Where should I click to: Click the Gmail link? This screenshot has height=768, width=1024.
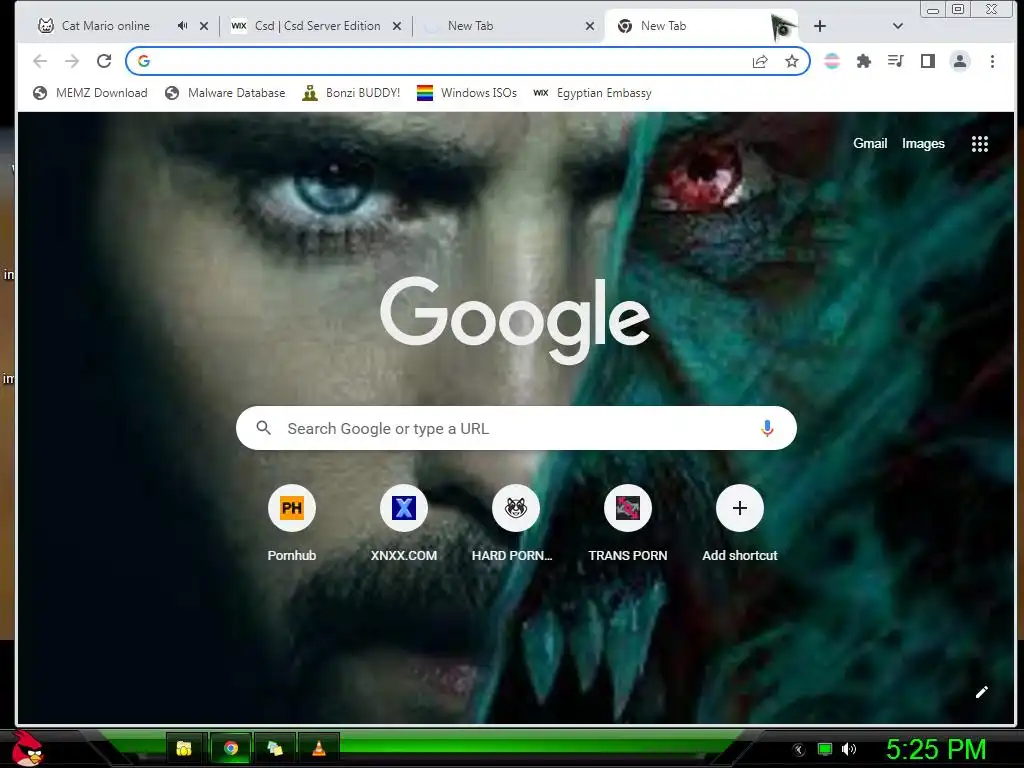pos(870,144)
